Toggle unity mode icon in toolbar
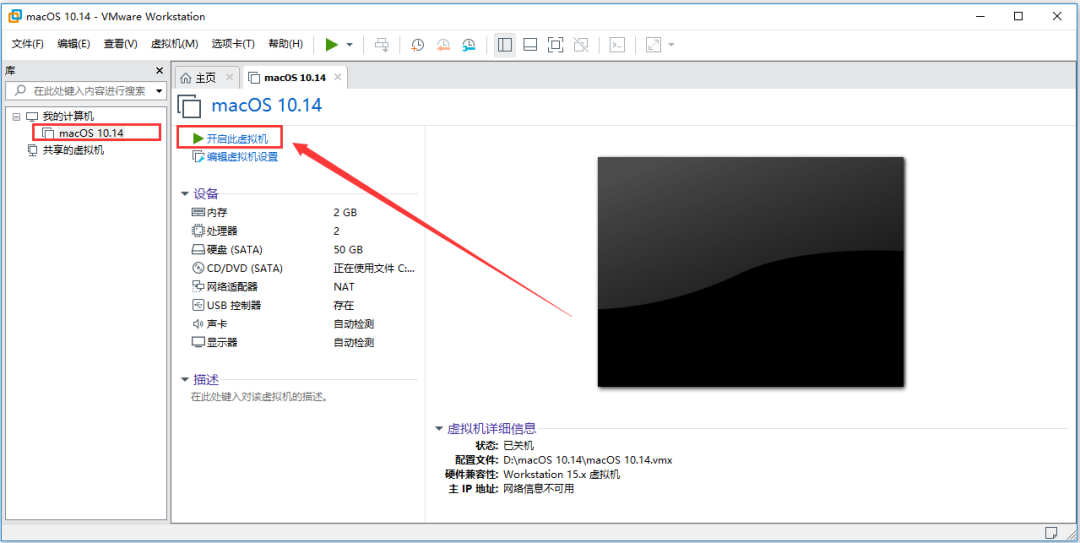The width and height of the screenshot is (1080, 543). 581,45
